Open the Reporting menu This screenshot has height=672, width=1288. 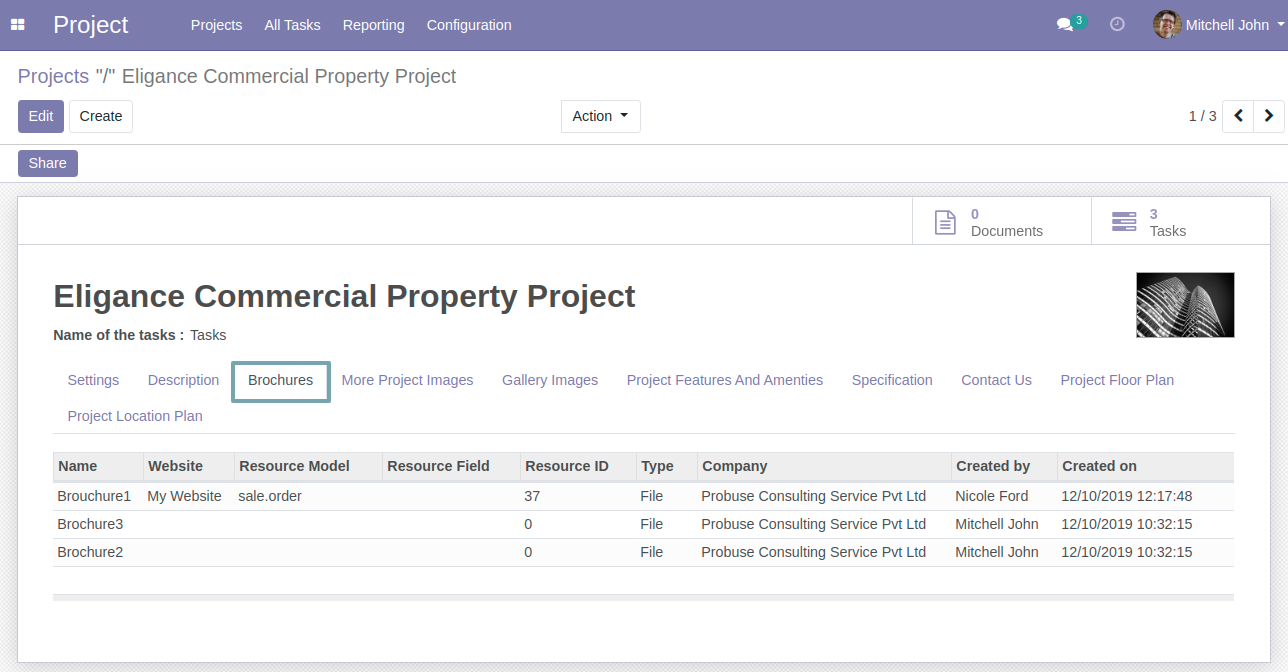pyautogui.click(x=374, y=25)
